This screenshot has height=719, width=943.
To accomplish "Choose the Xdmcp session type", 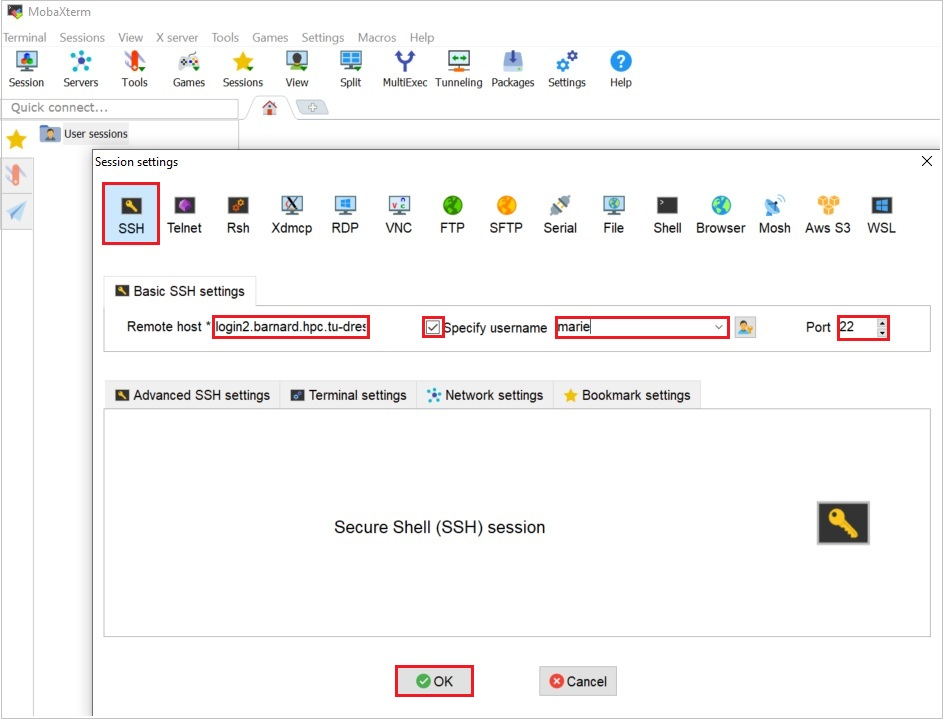I will click(x=292, y=214).
